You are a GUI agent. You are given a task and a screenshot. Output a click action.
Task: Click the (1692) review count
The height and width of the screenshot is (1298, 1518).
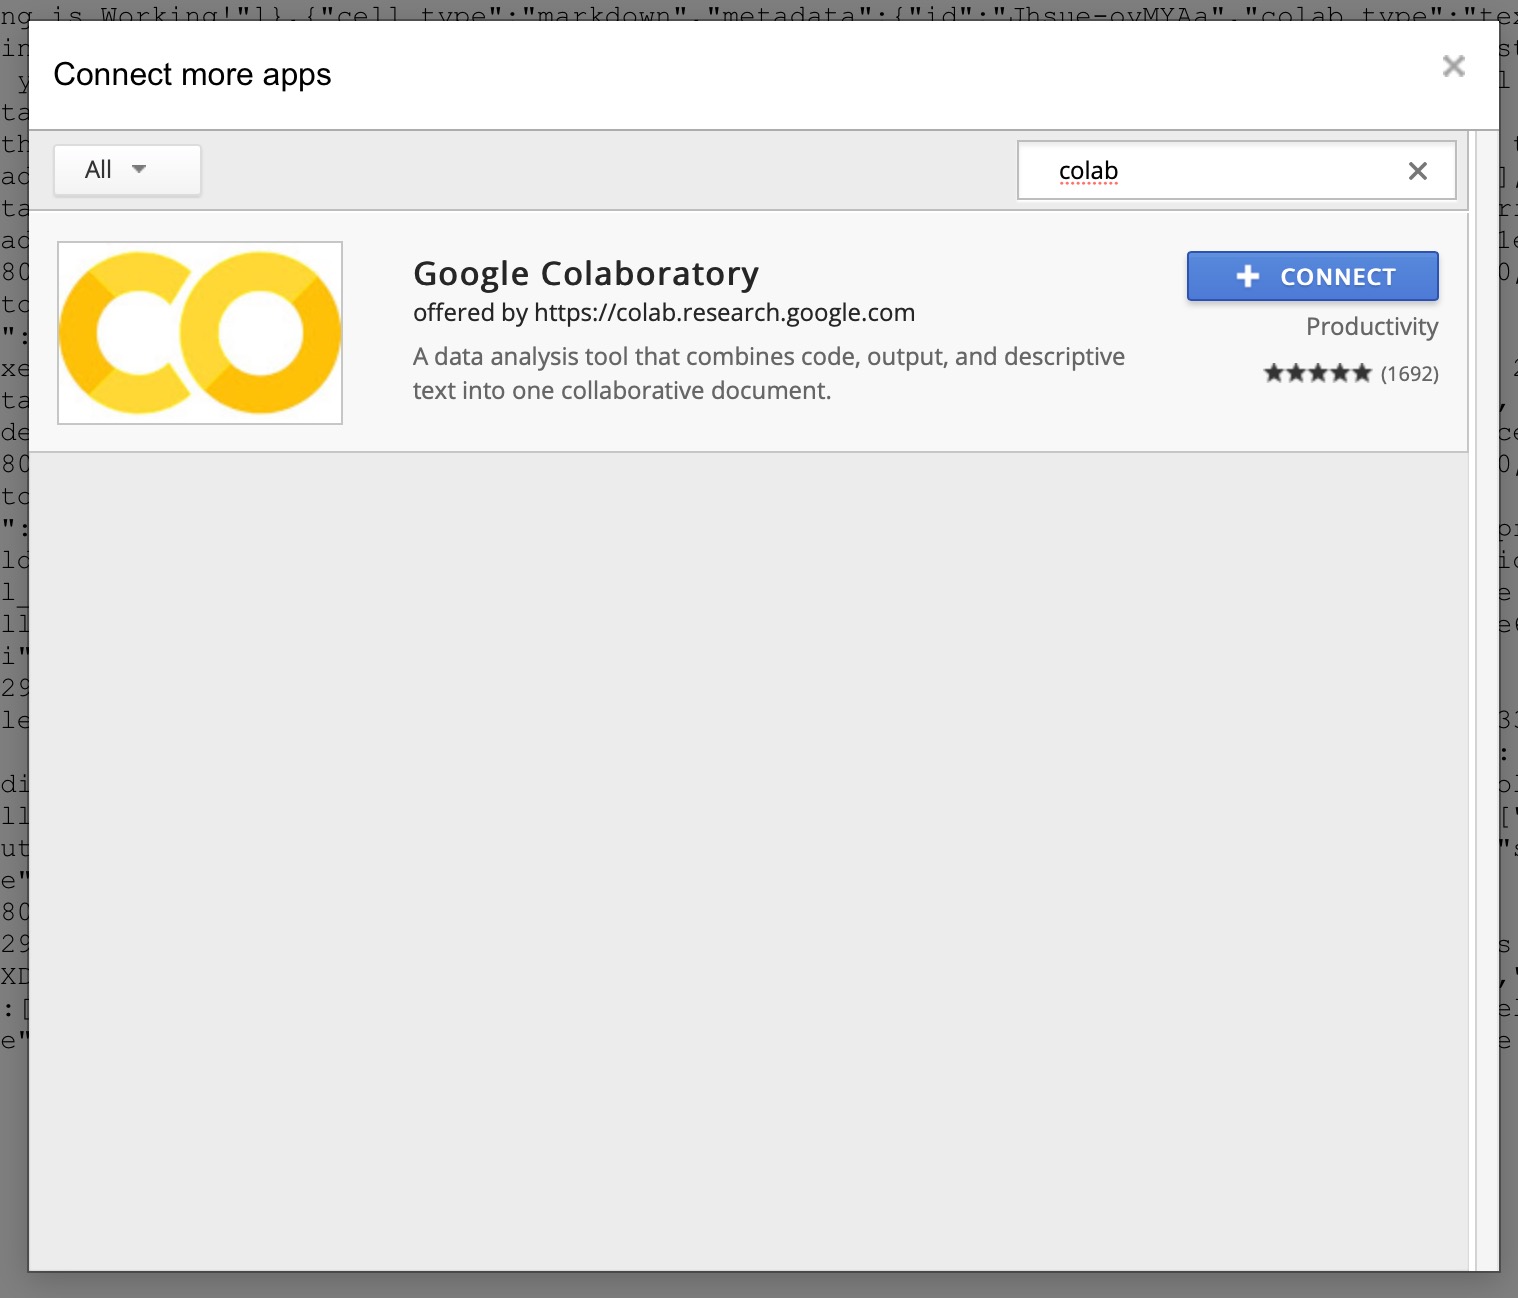[x=1409, y=374]
